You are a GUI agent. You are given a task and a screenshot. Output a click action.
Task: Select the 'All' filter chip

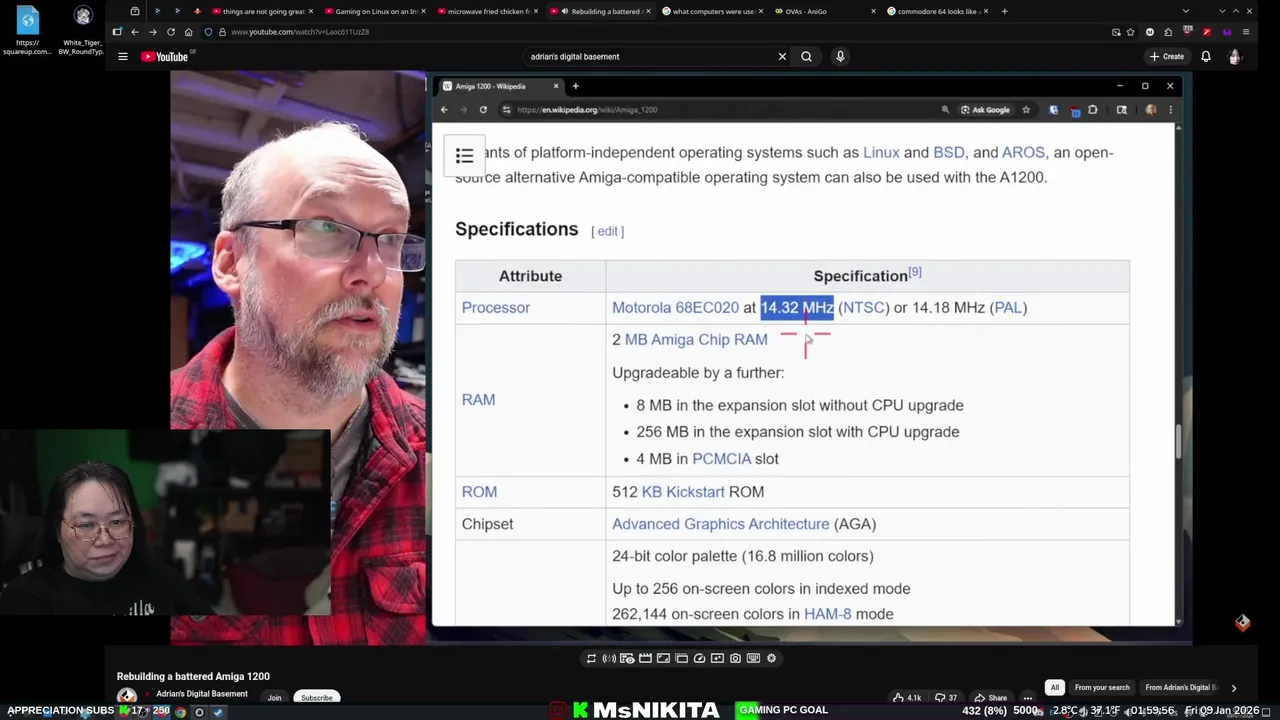point(1054,688)
